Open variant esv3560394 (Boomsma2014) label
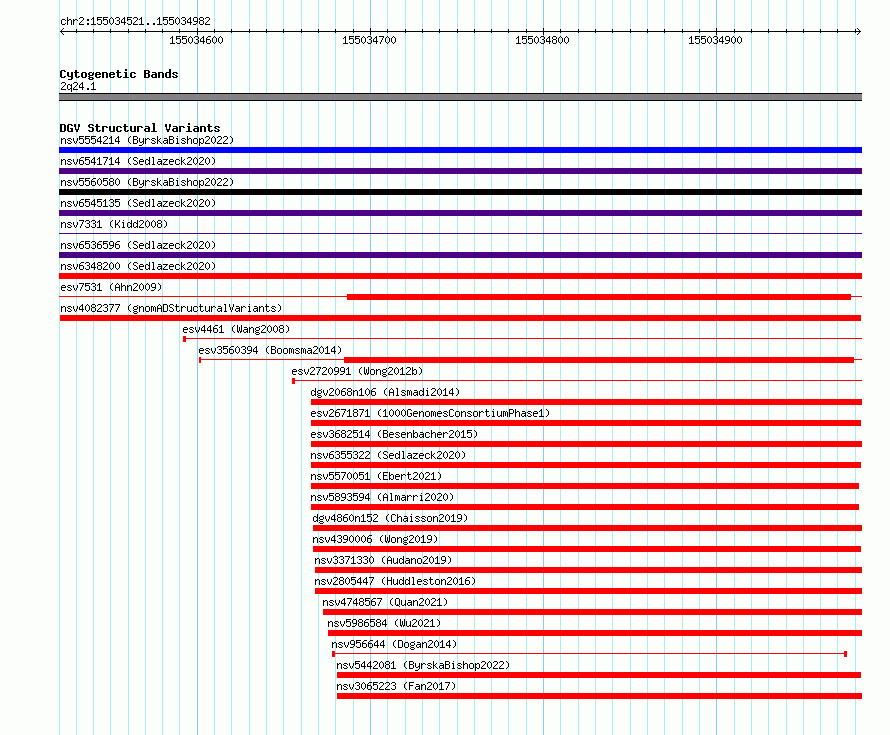890x735 pixels. 270,350
